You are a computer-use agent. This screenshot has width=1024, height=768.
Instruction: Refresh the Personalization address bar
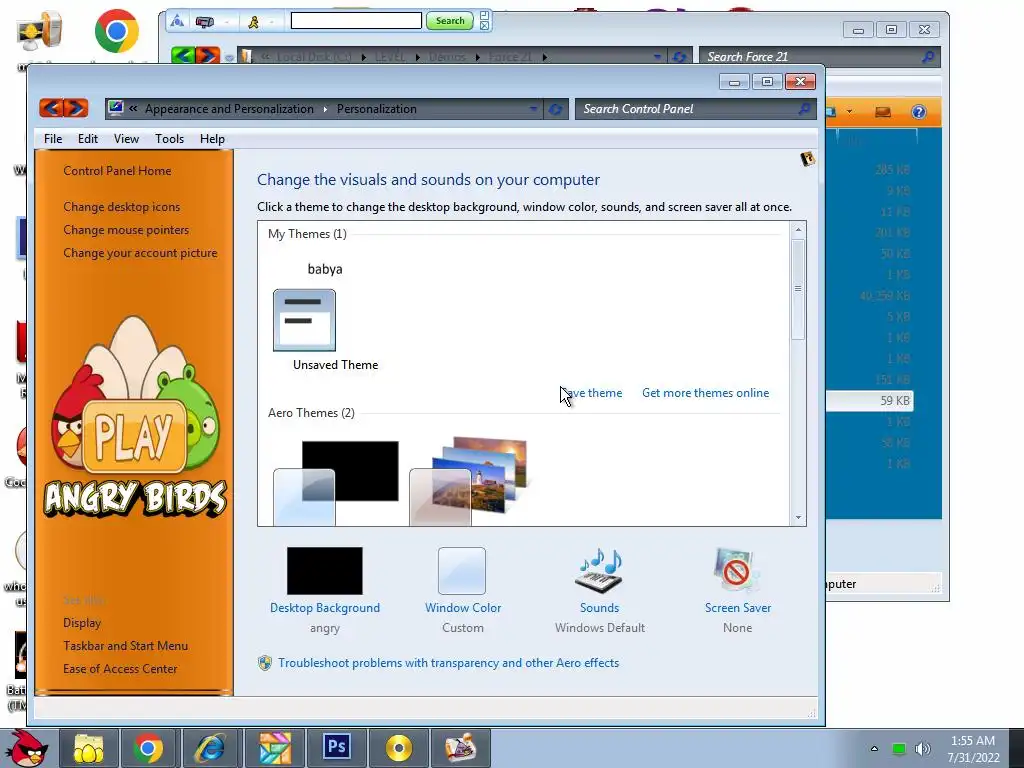click(555, 109)
